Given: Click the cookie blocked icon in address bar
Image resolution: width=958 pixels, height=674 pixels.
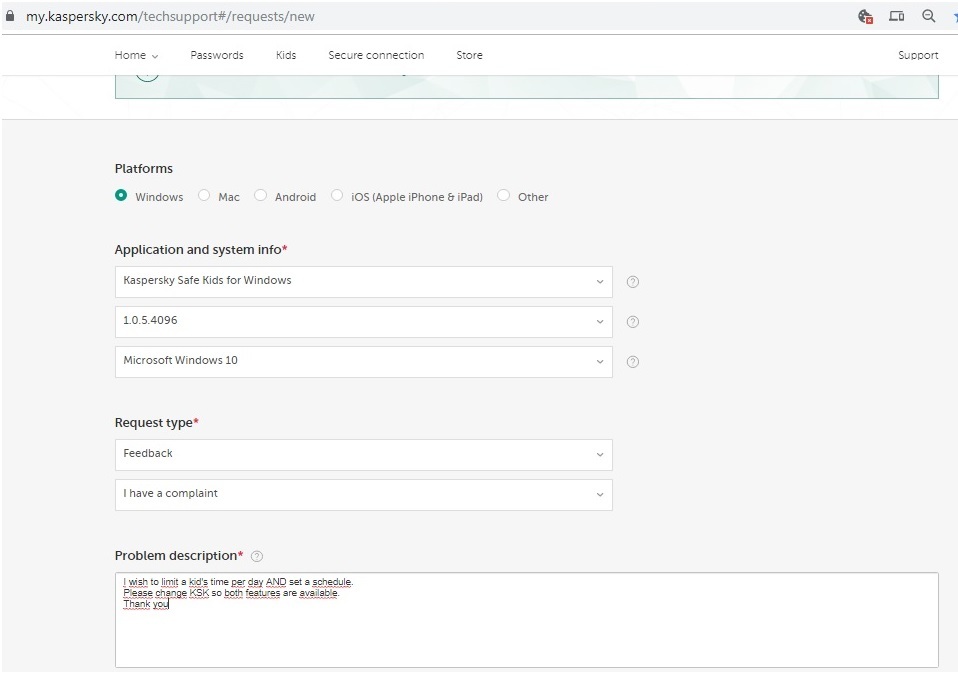Looking at the screenshot, I should [x=866, y=16].
